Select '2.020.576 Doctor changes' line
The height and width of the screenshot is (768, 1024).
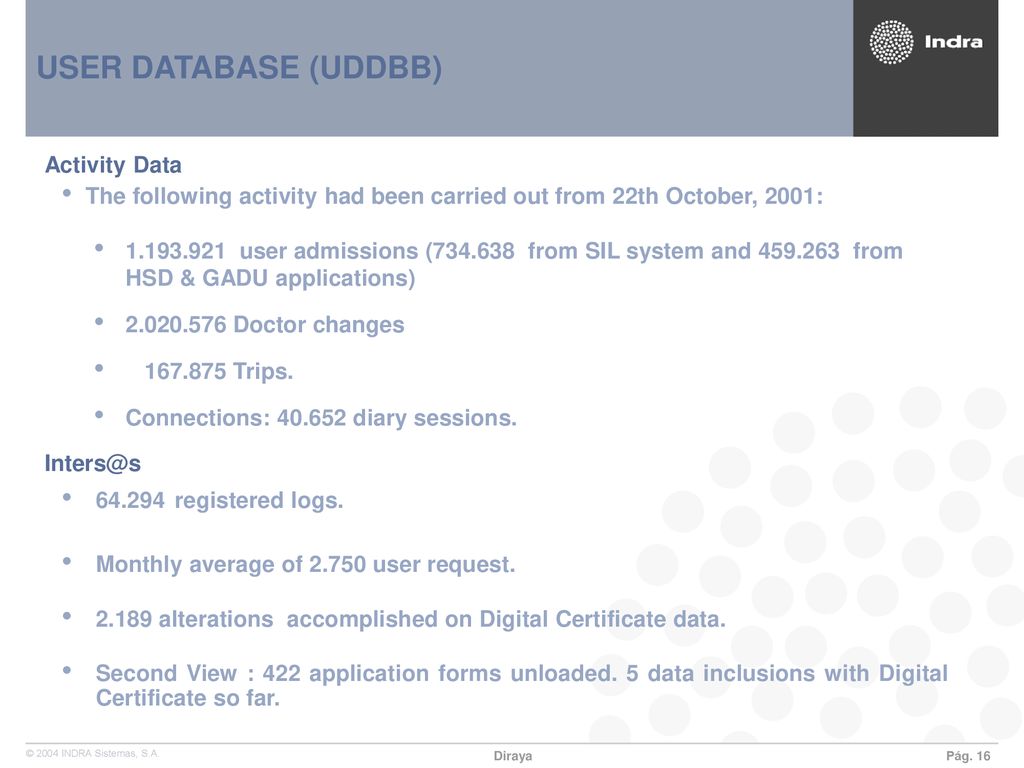click(264, 325)
